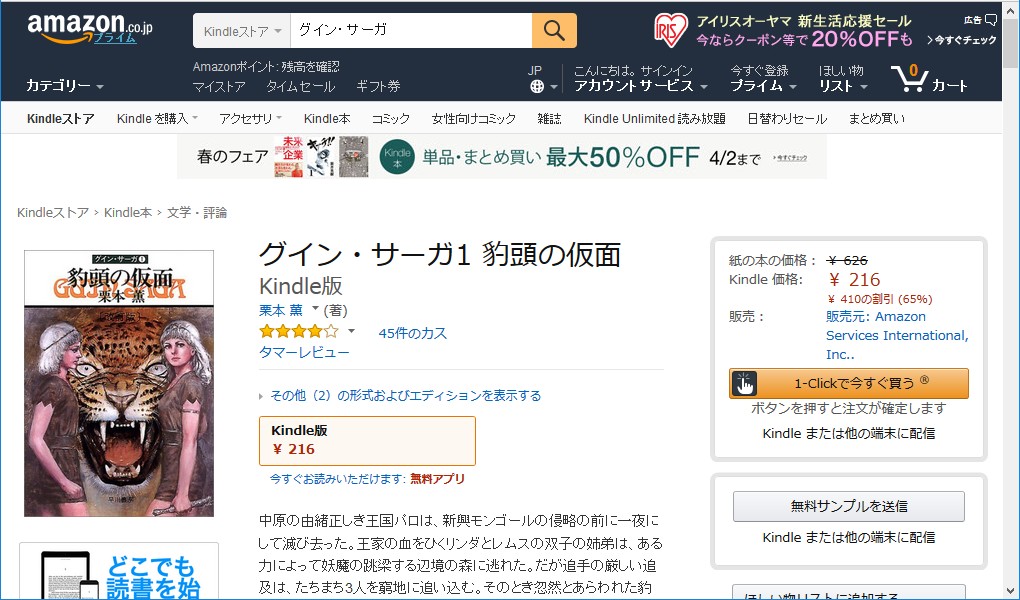Viewport: 1020px width, 600px height.
Task: Go to Amazon.co.jp home logo
Action: [x=89, y=29]
